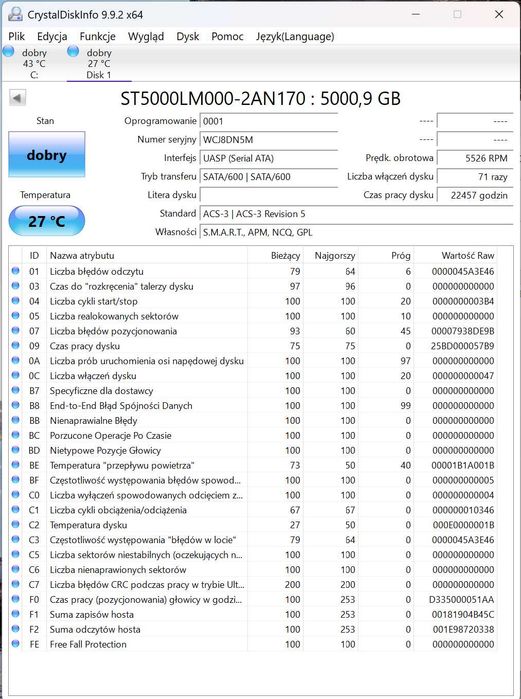Click the Nazwa atrybutu column header
Screen dimensions: 521x699
point(147,256)
